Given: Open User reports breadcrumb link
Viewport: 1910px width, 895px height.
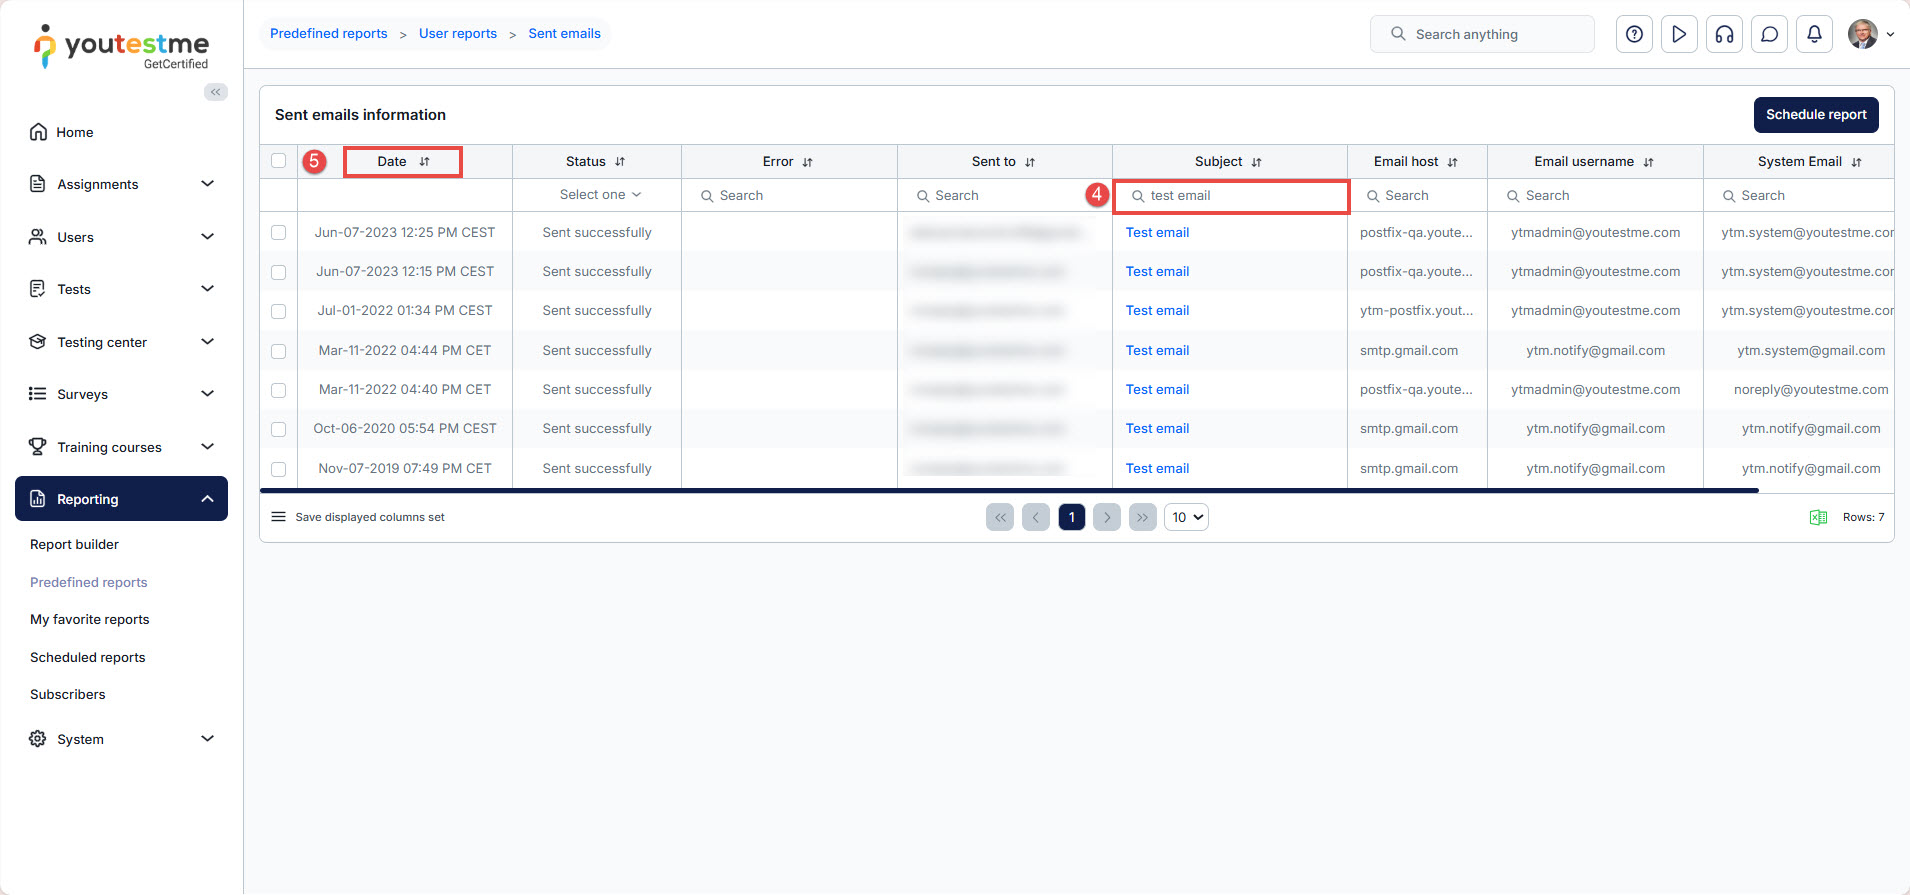Looking at the screenshot, I should pos(457,34).
